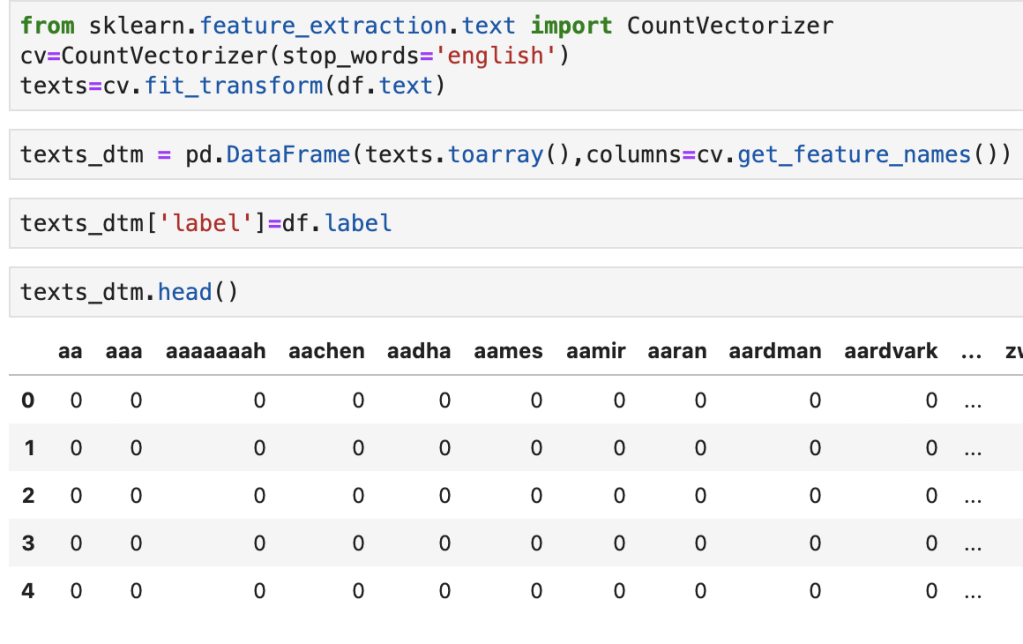Click the pd.DataFrame texts_dtm code cell
The image size is (1023, 644).
tap(515, 155)
